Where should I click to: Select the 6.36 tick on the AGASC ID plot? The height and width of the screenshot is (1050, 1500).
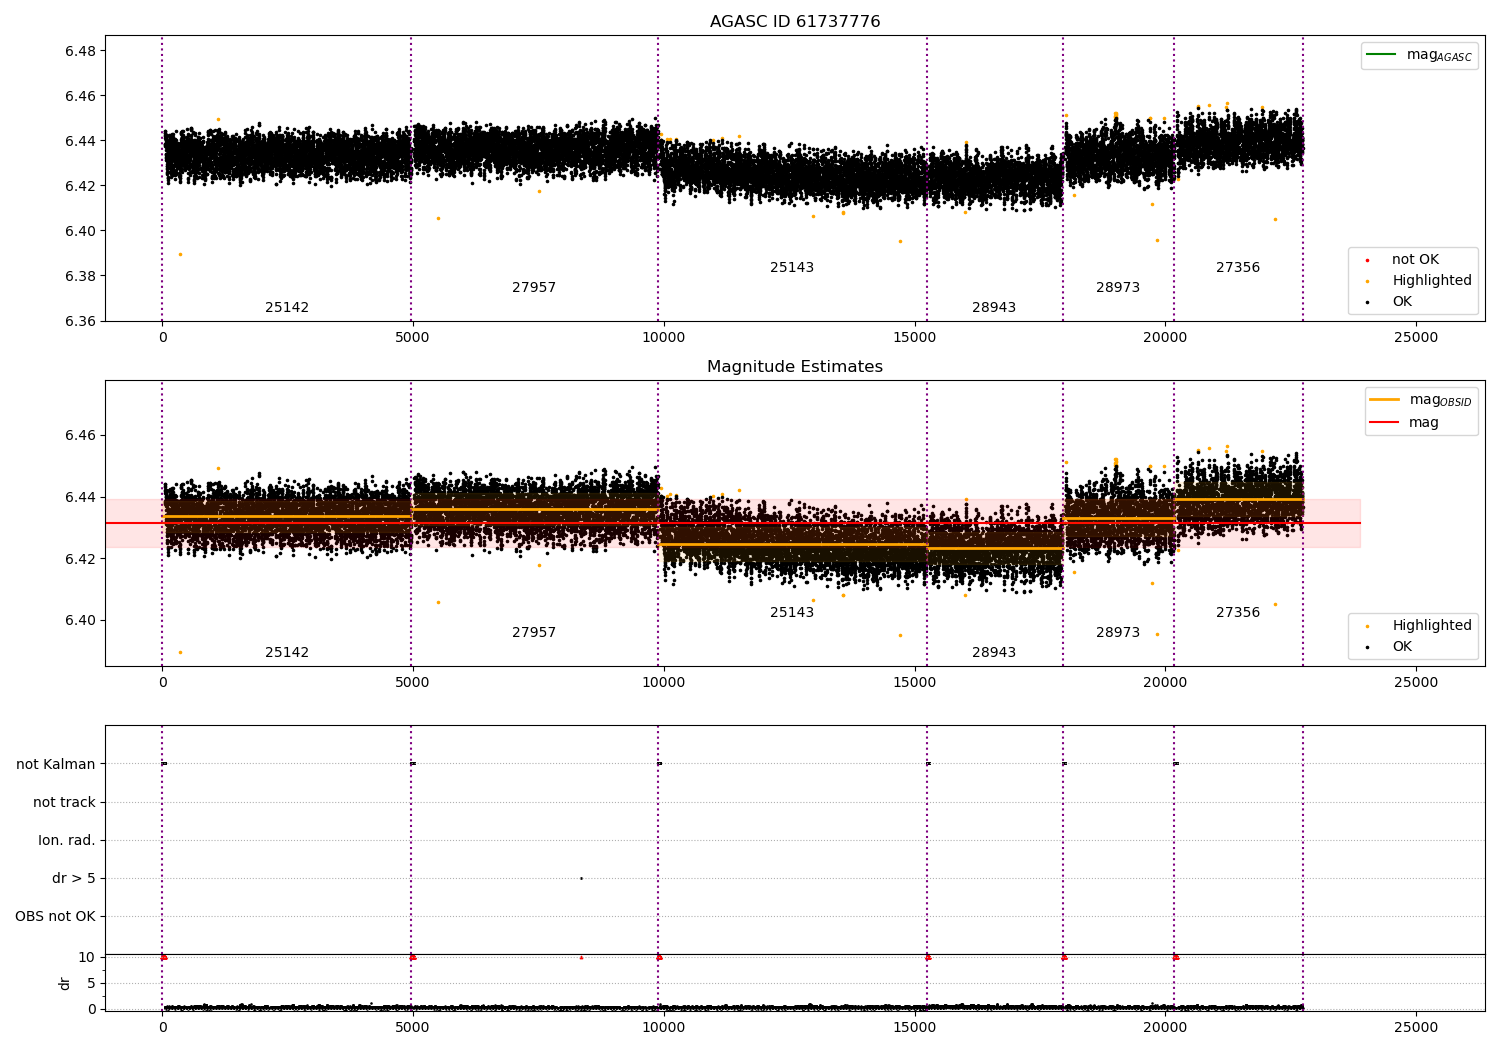[80, 321]
